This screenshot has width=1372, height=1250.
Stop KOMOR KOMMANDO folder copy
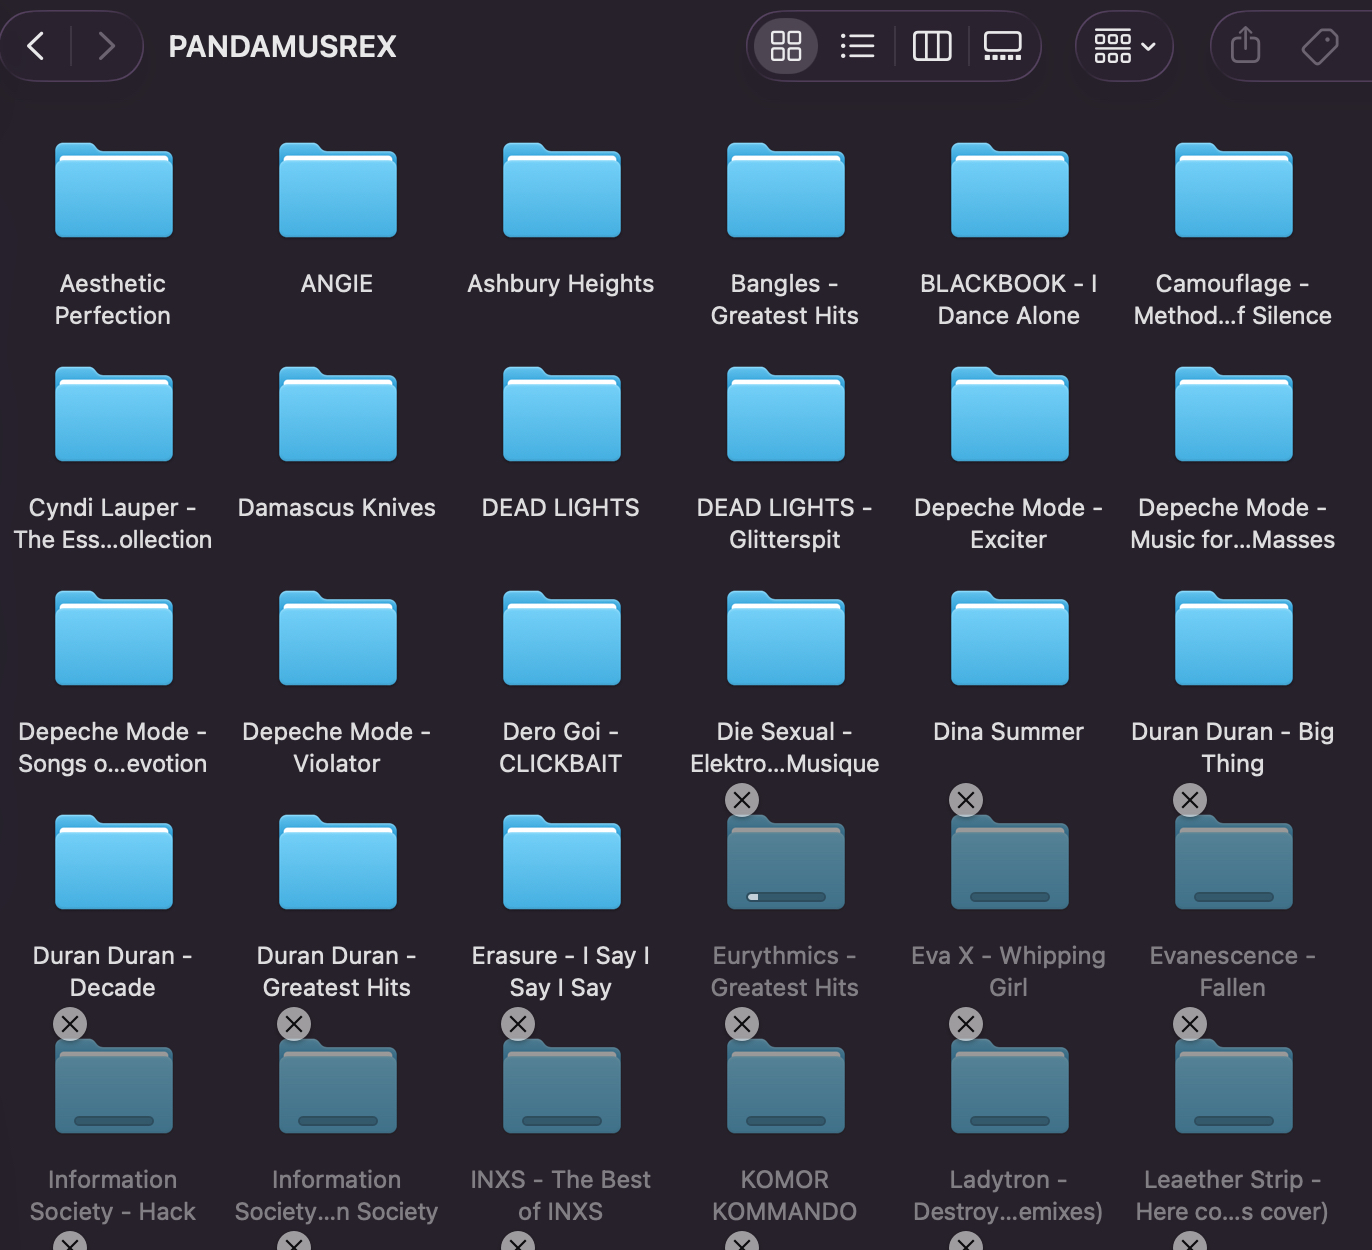(742, 1024)
